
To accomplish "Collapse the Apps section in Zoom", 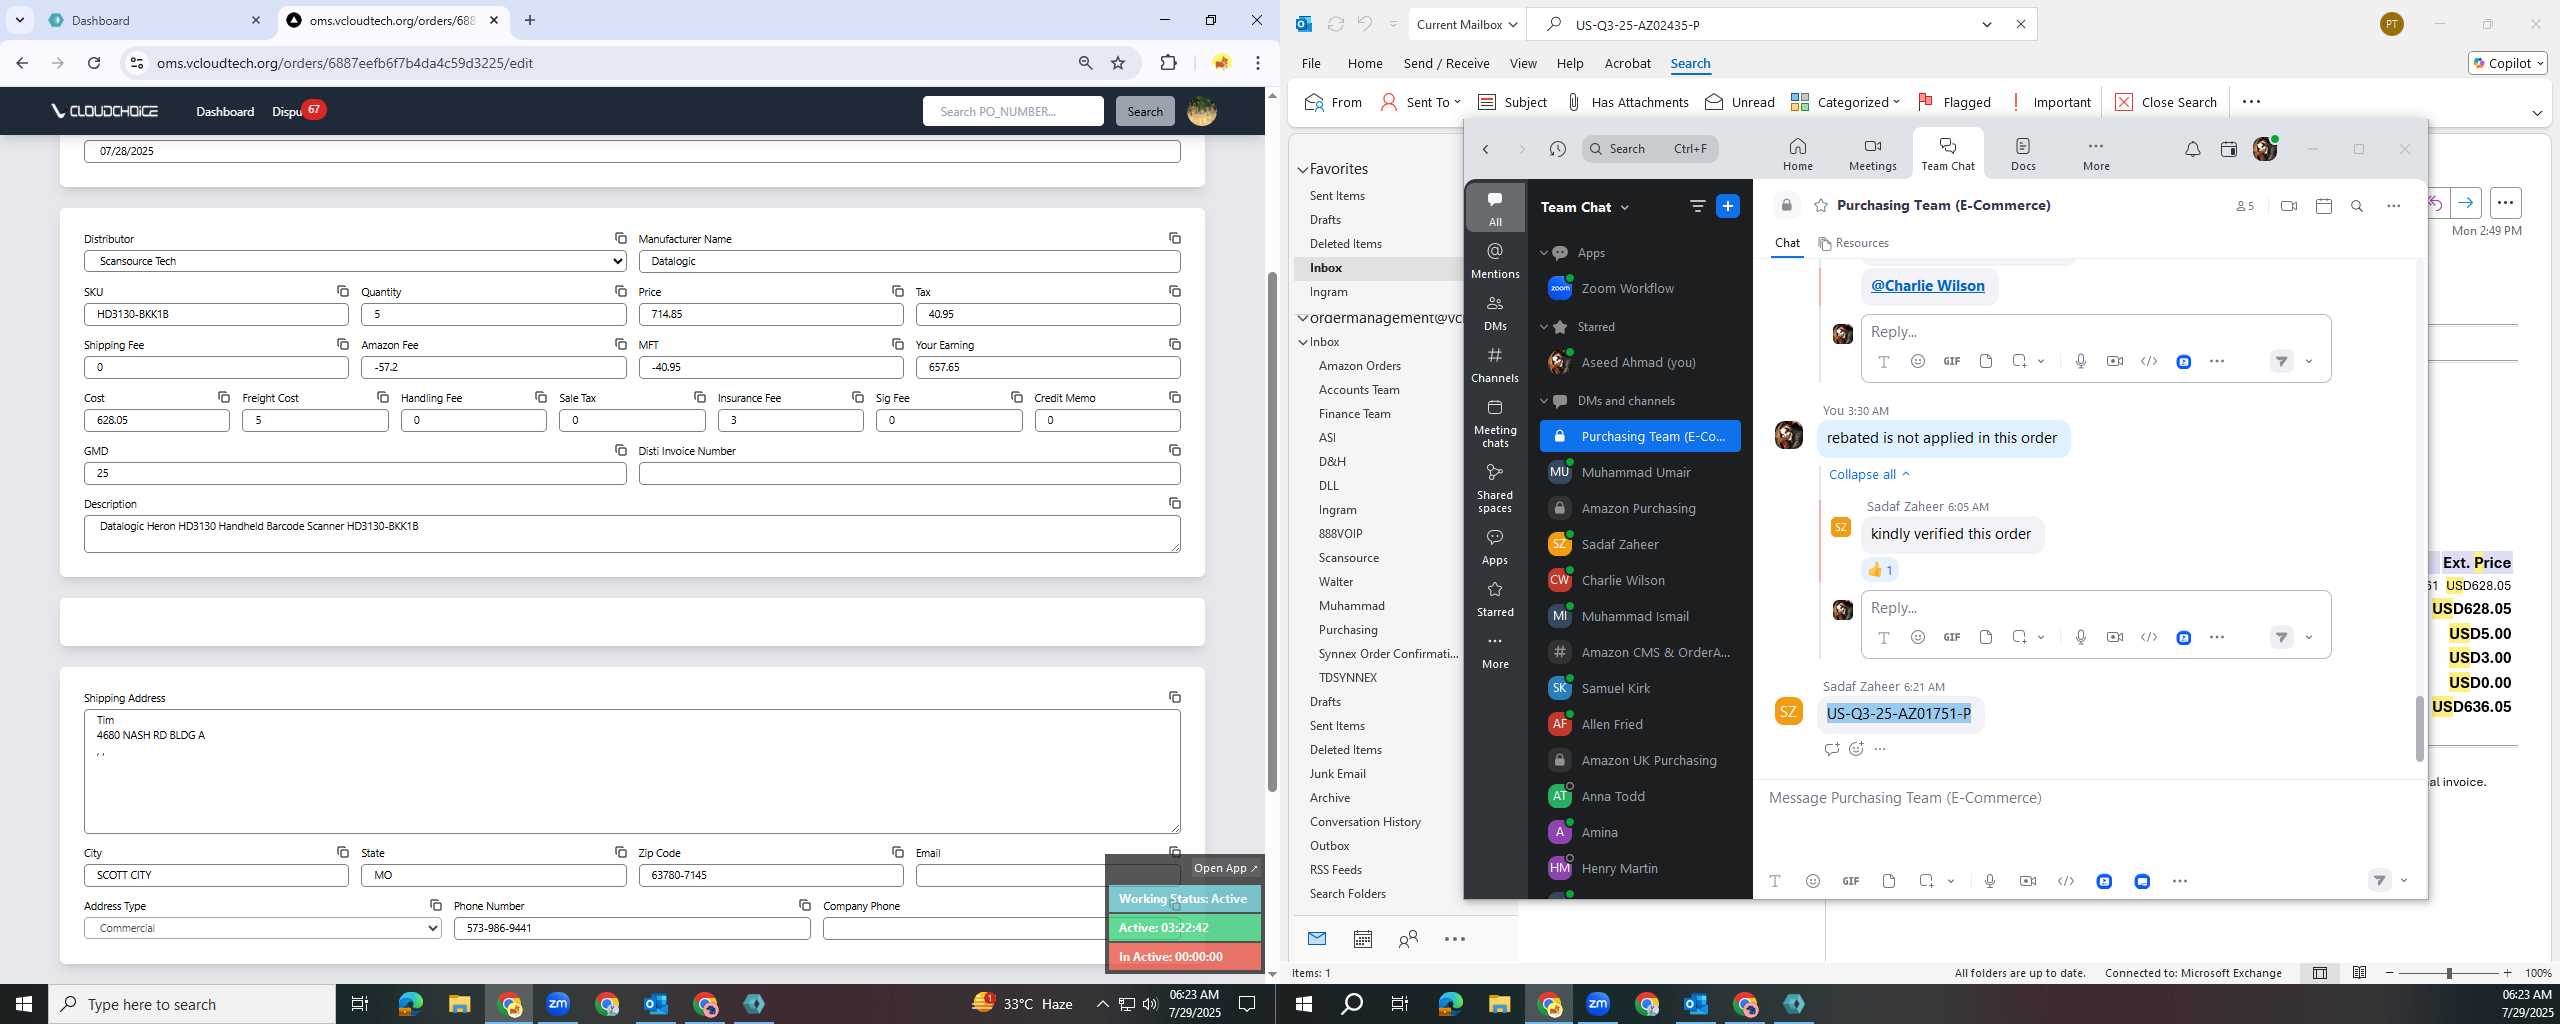I will pyautogui.click(x=1544, y=253).
